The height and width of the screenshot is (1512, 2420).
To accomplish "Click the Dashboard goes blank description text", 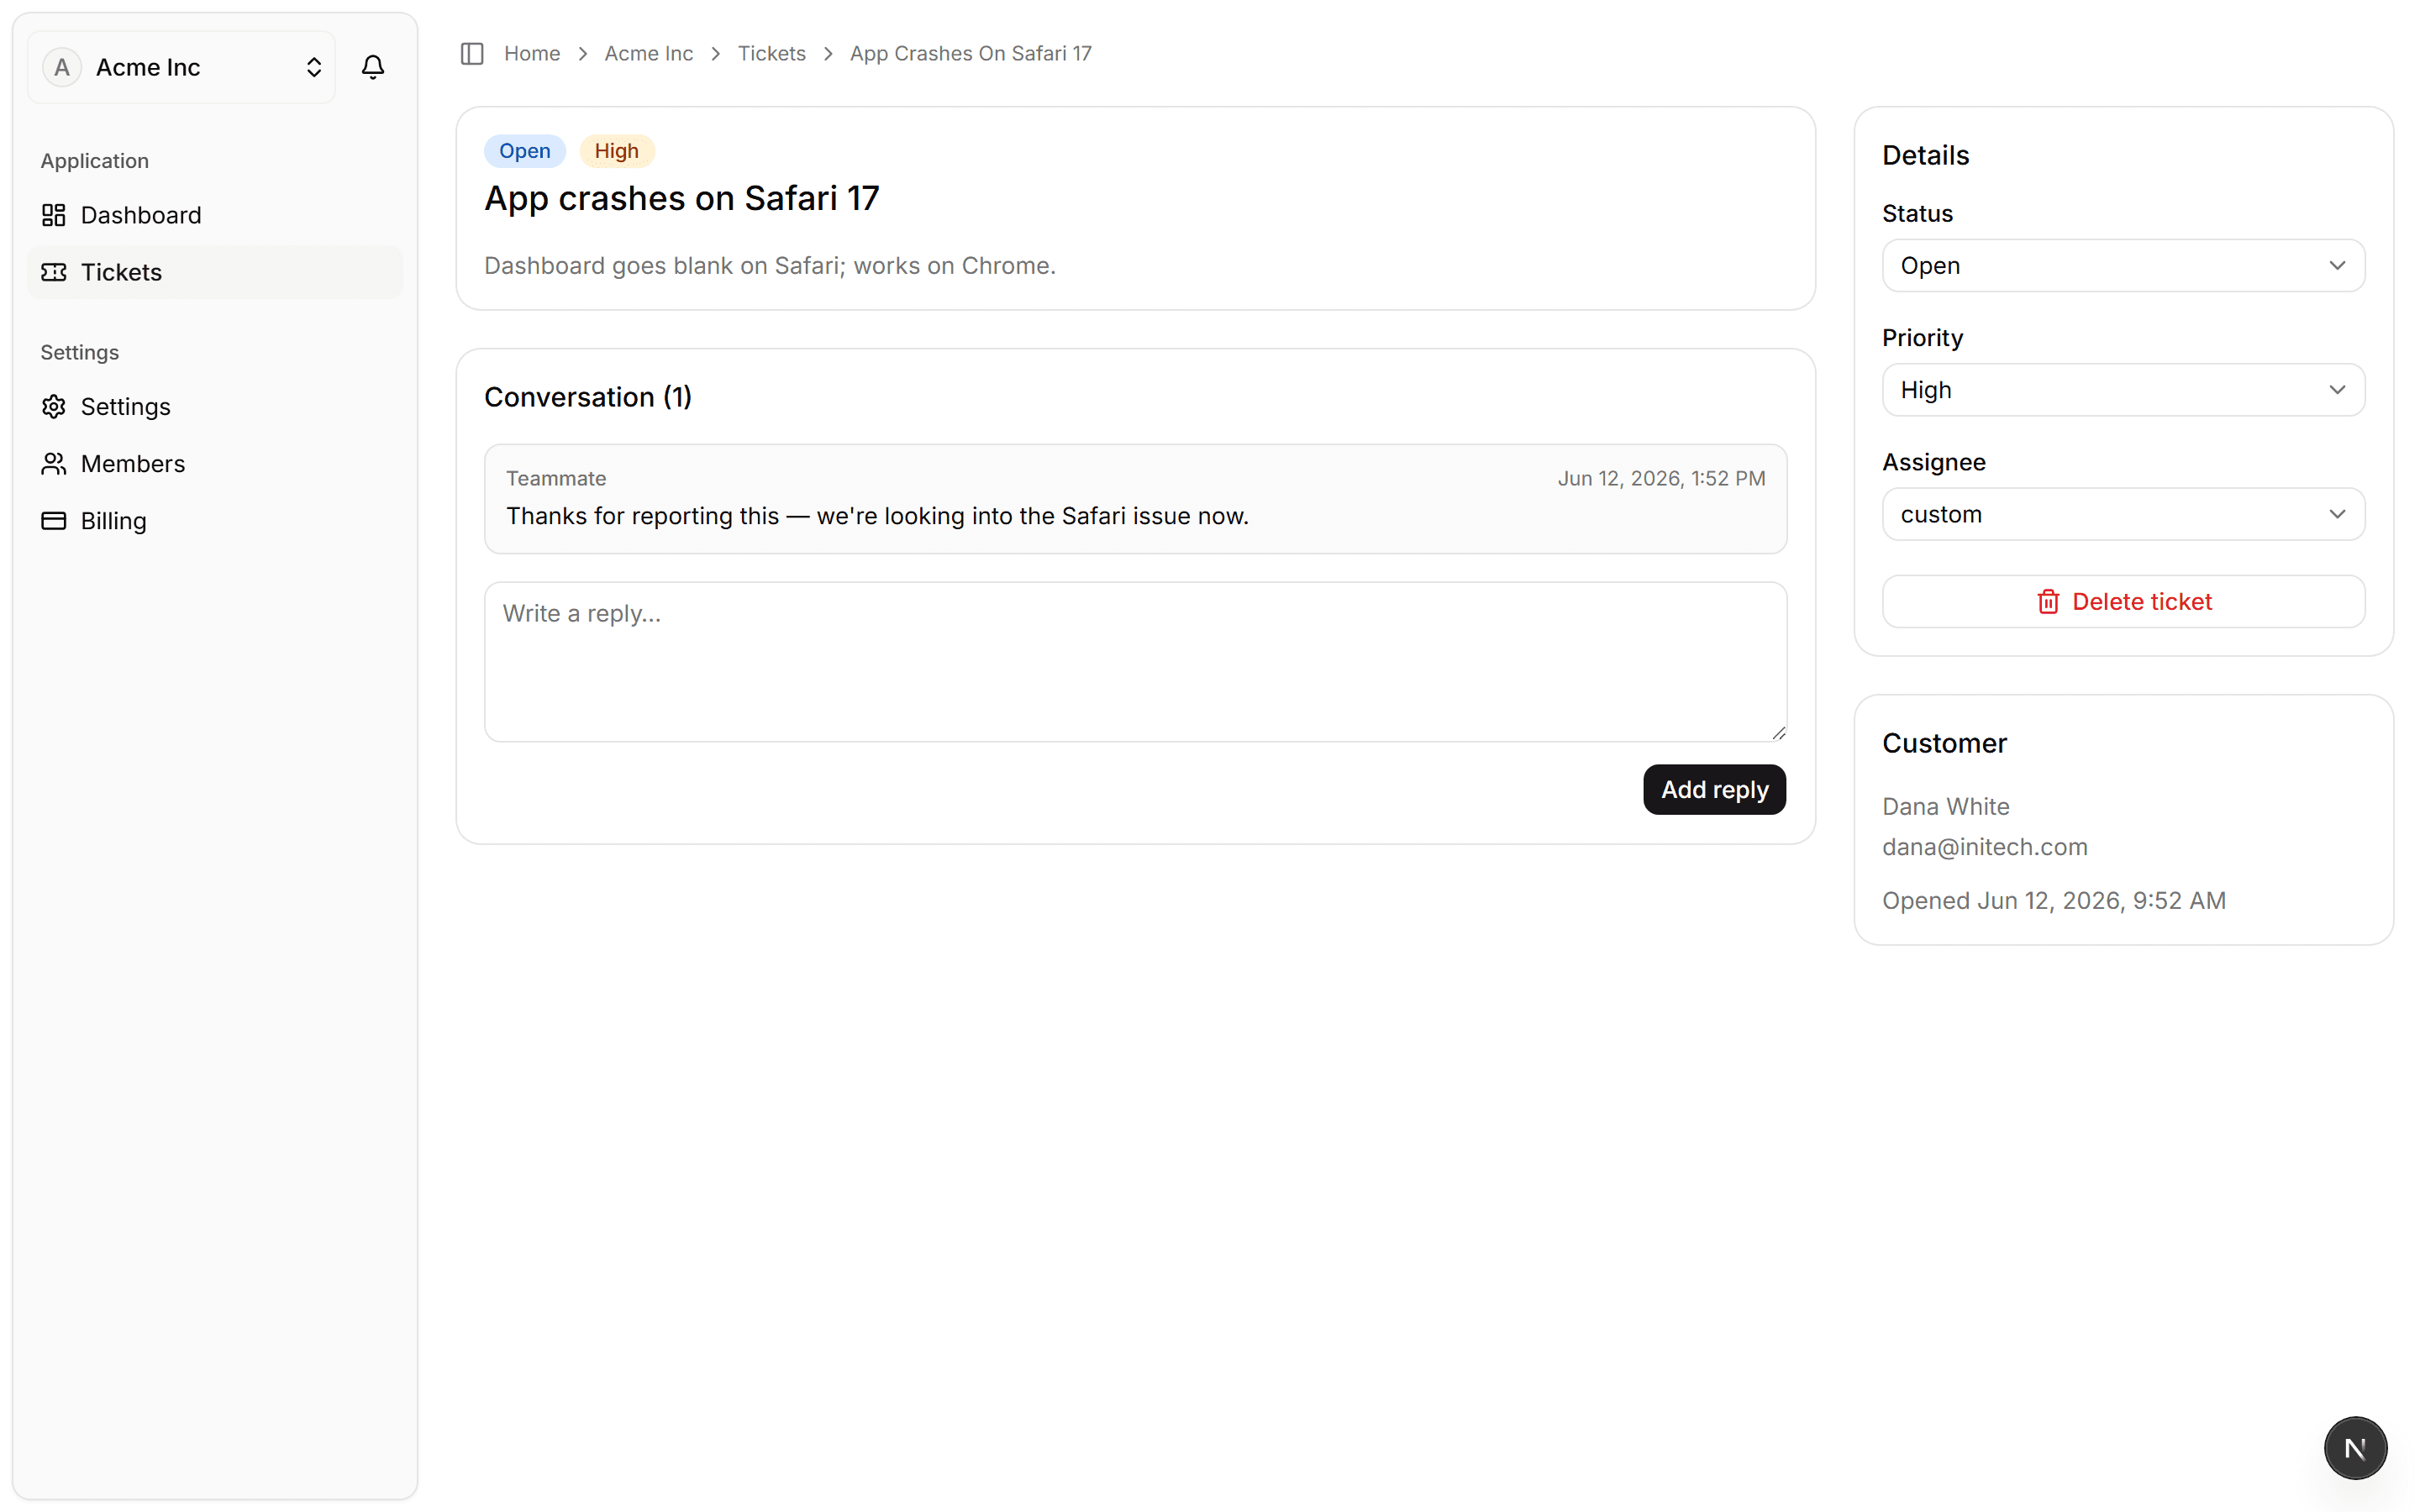I will (x=770, y=265).
